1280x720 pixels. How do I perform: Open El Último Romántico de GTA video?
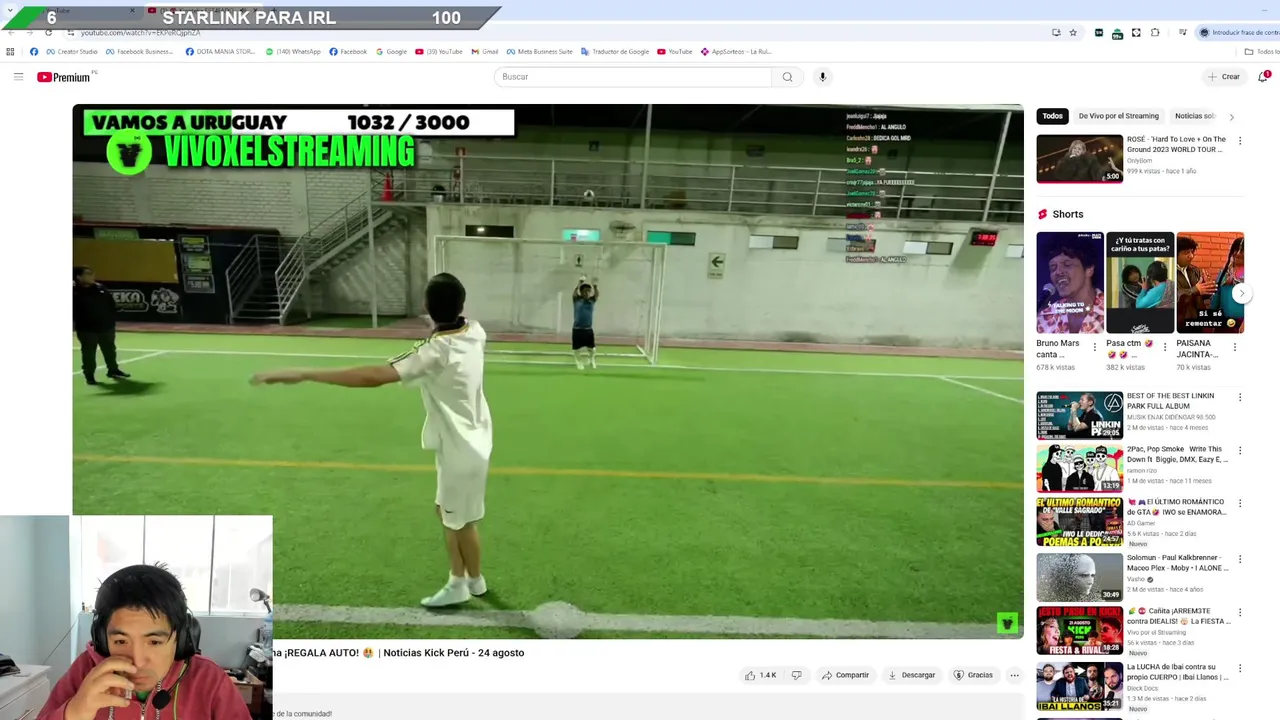click(1079, 522)
